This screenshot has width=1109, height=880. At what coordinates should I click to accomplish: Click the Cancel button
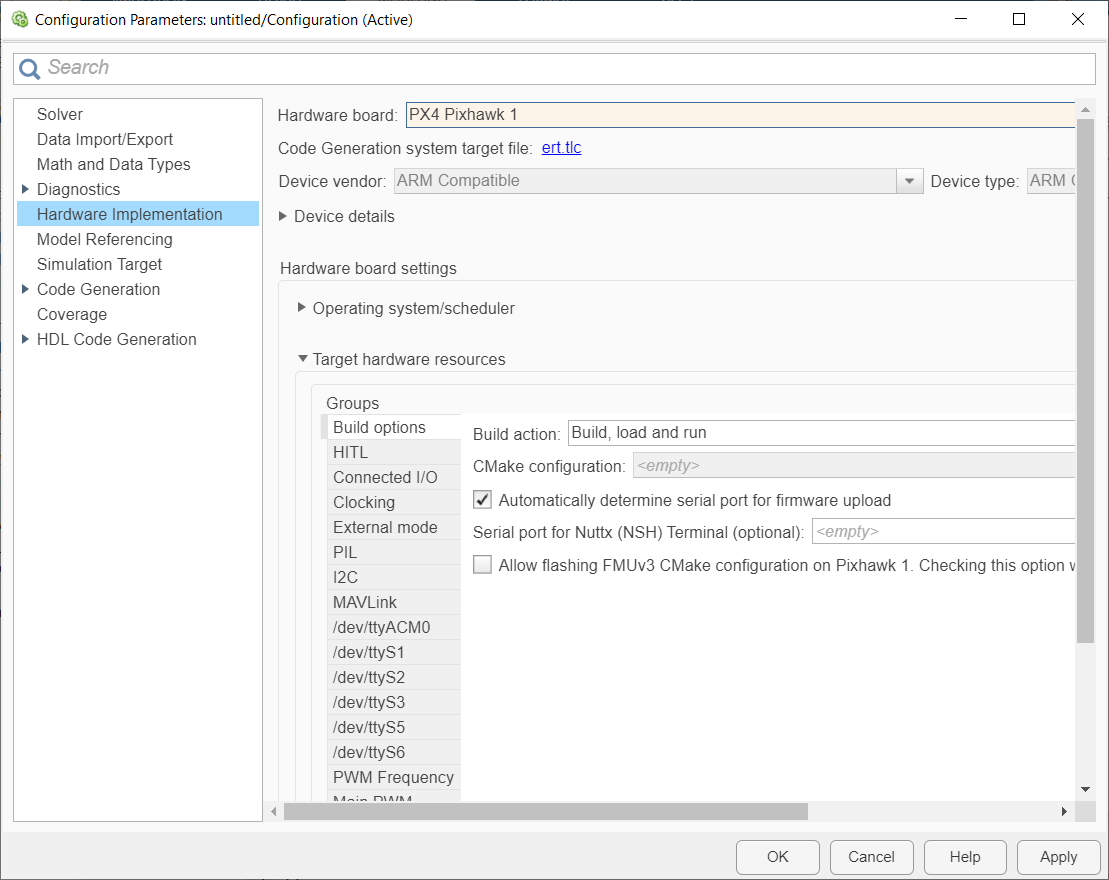[871, 857]
